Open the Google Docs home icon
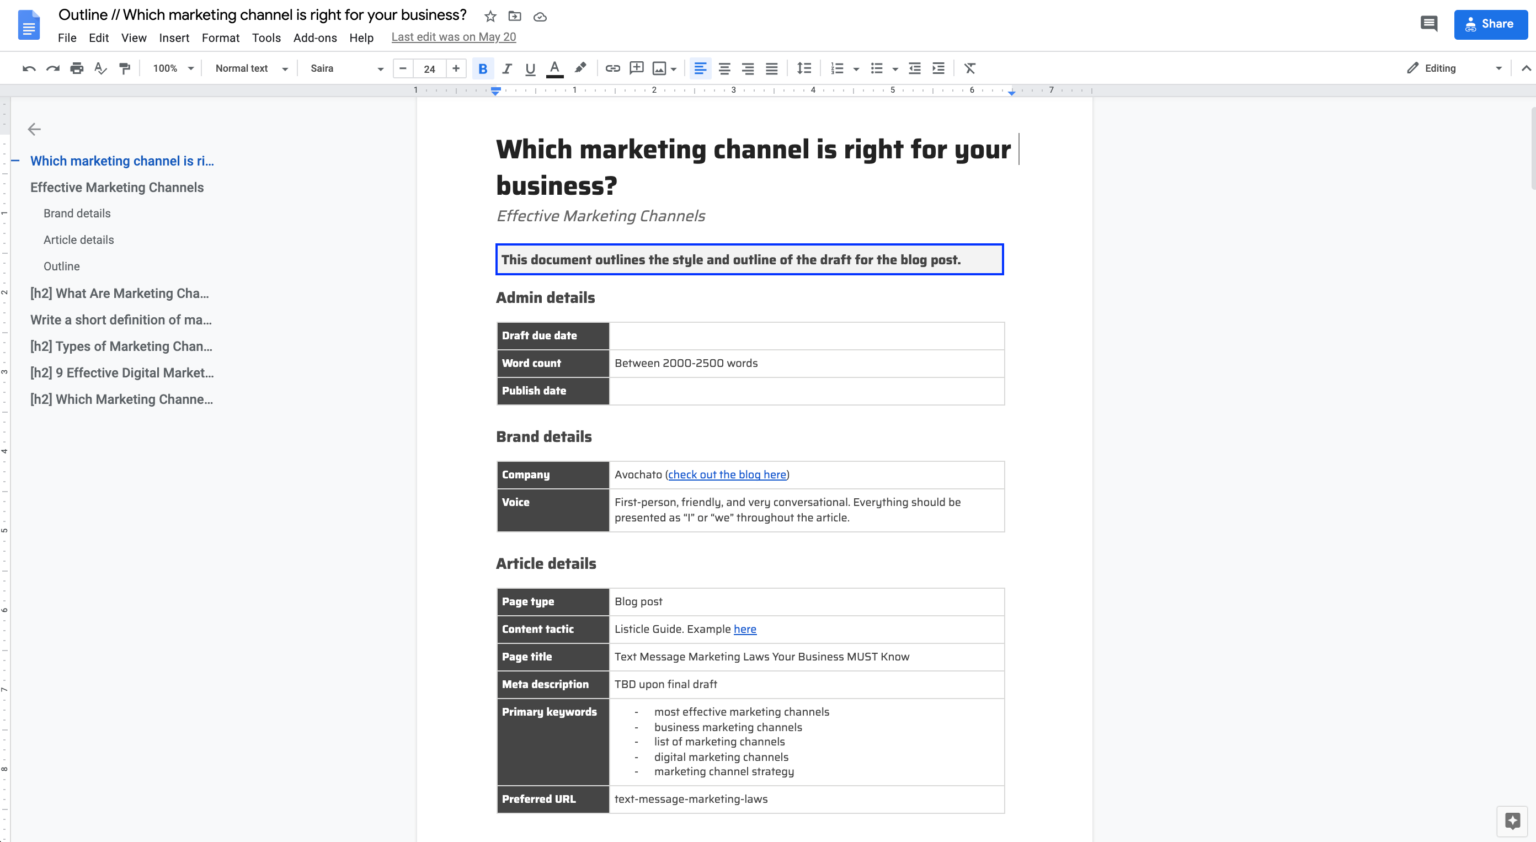Screen dimensions: 1536x842 coord(29,25)
